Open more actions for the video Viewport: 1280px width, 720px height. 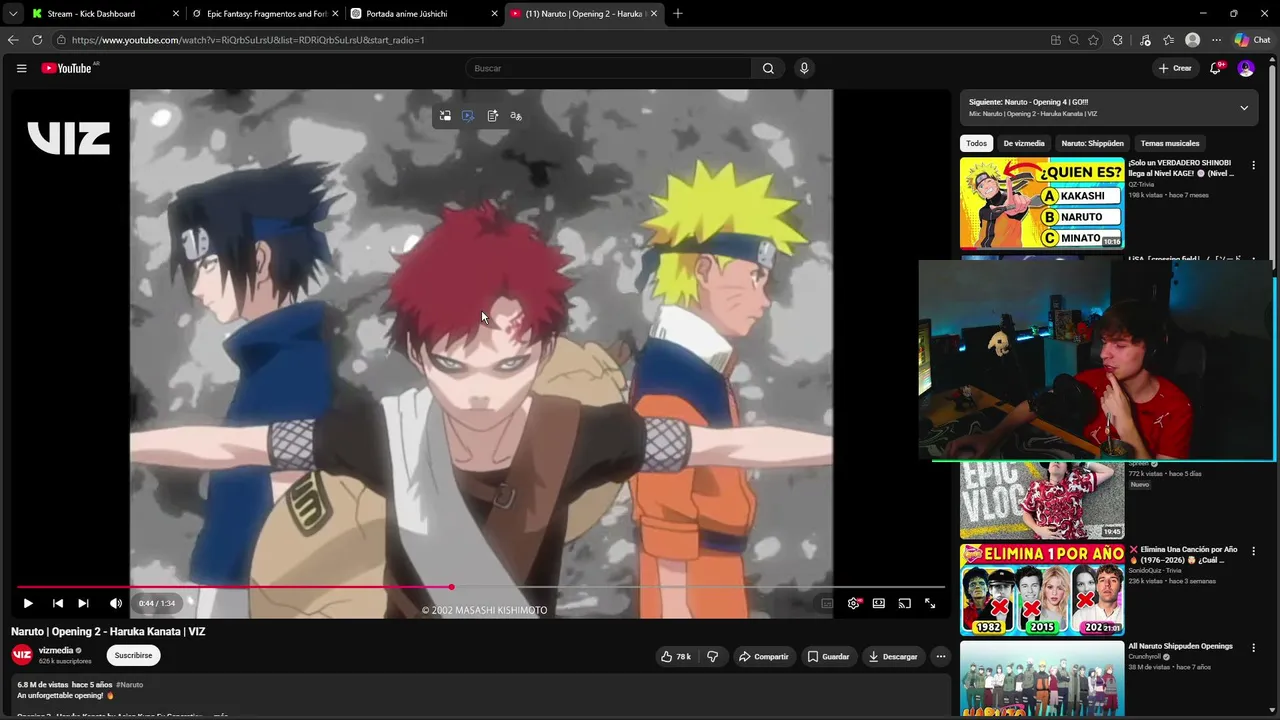click(x=940, y=656)
